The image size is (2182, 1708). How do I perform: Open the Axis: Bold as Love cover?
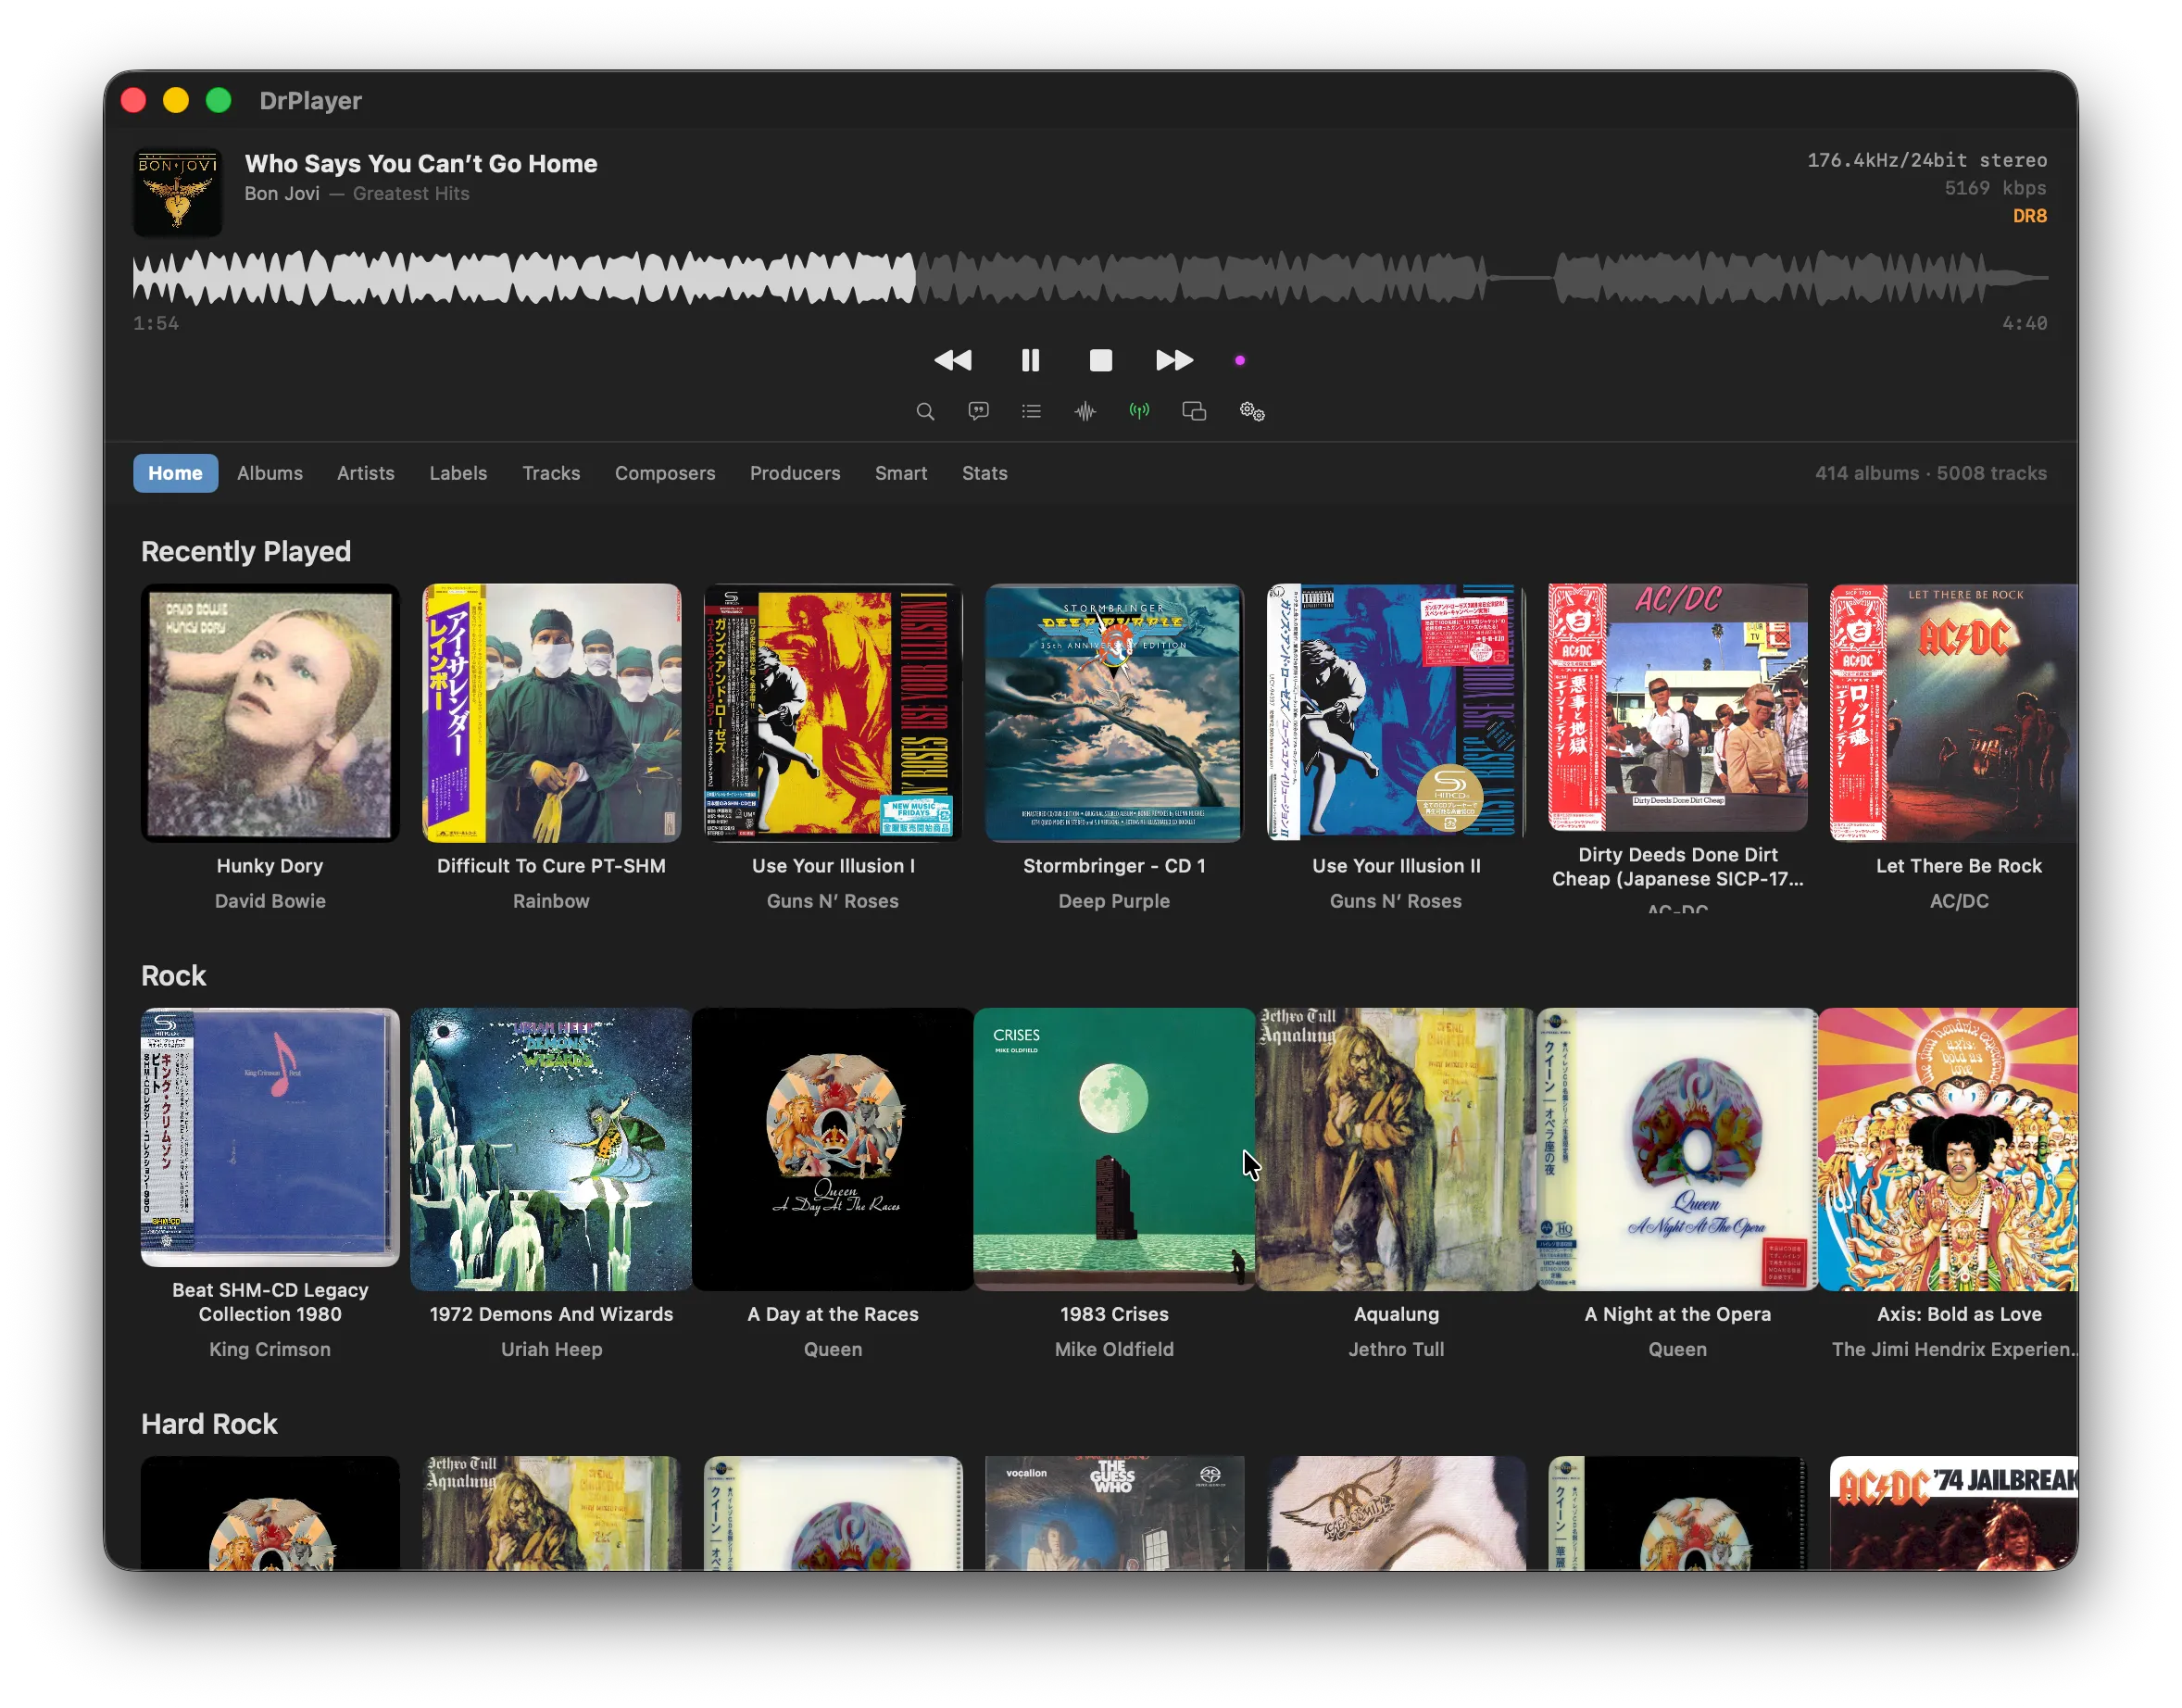pyautogui.click(x=1948, y=1149)
